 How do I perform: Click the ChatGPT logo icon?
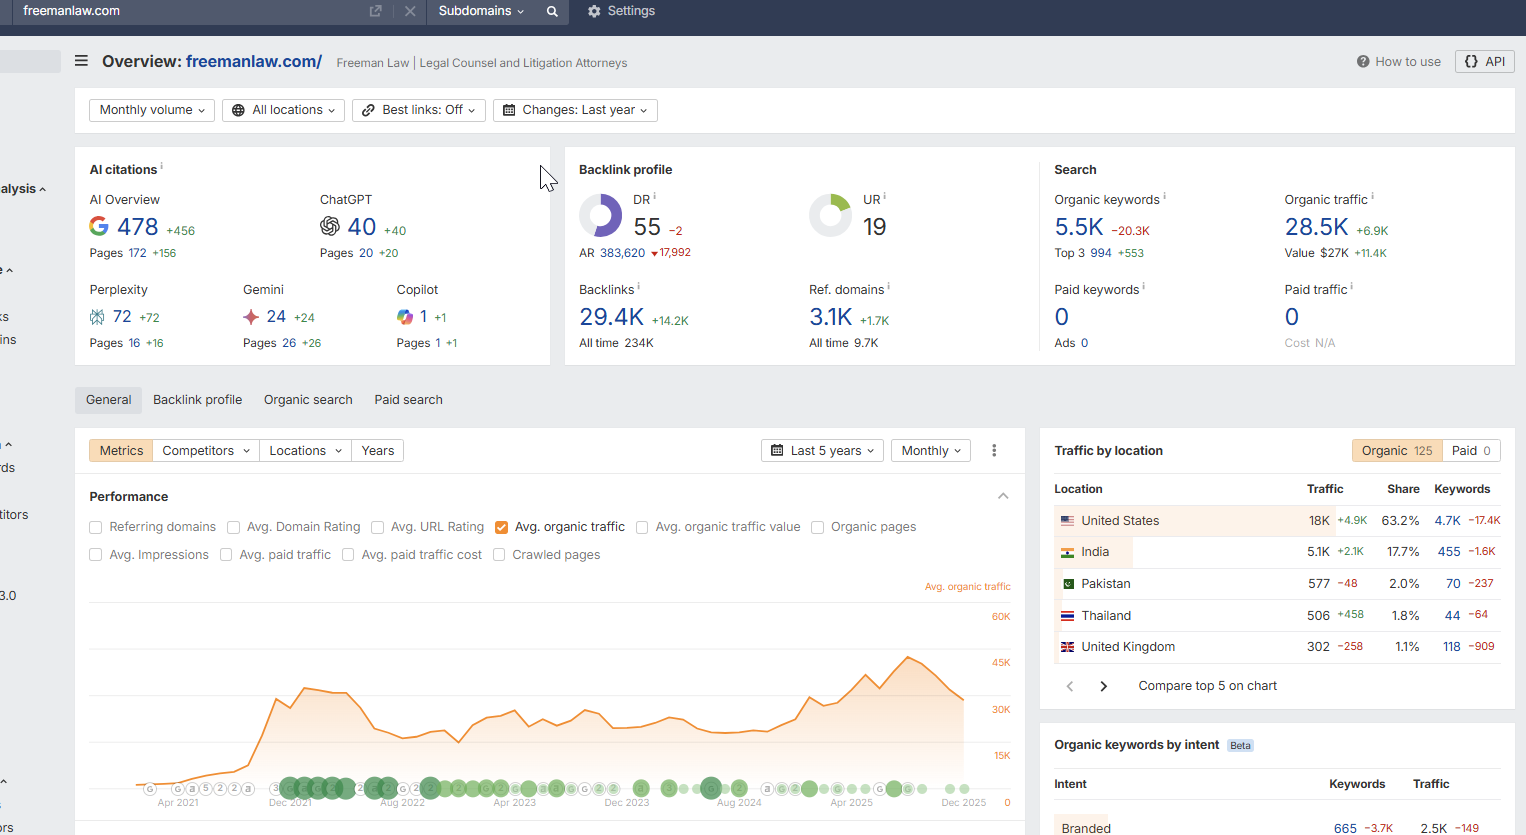pyautogui.click(x=330, y=227)
